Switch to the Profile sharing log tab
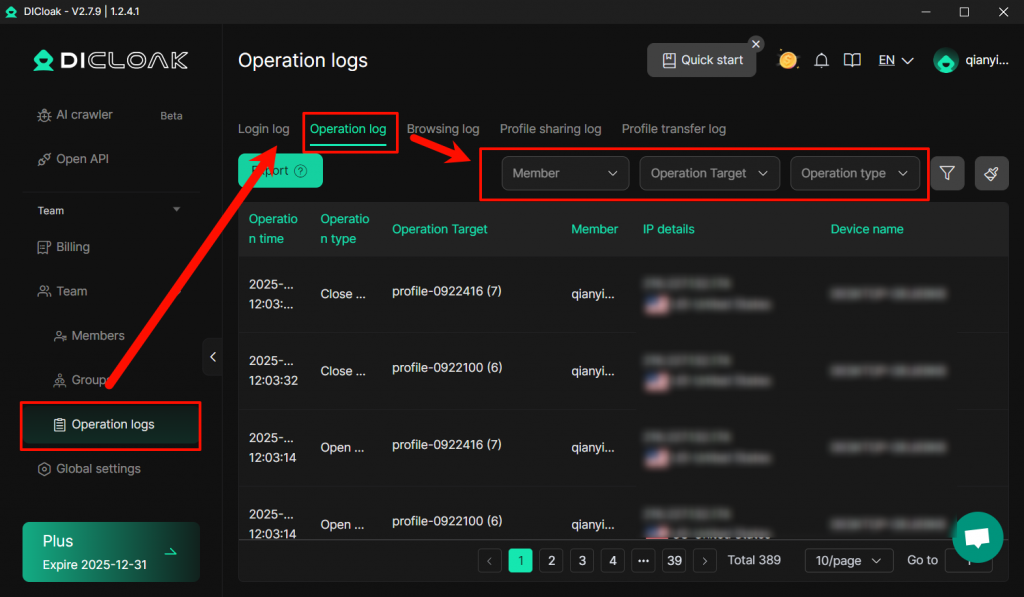Screen dimensions: 1024x597 [550, 129]
